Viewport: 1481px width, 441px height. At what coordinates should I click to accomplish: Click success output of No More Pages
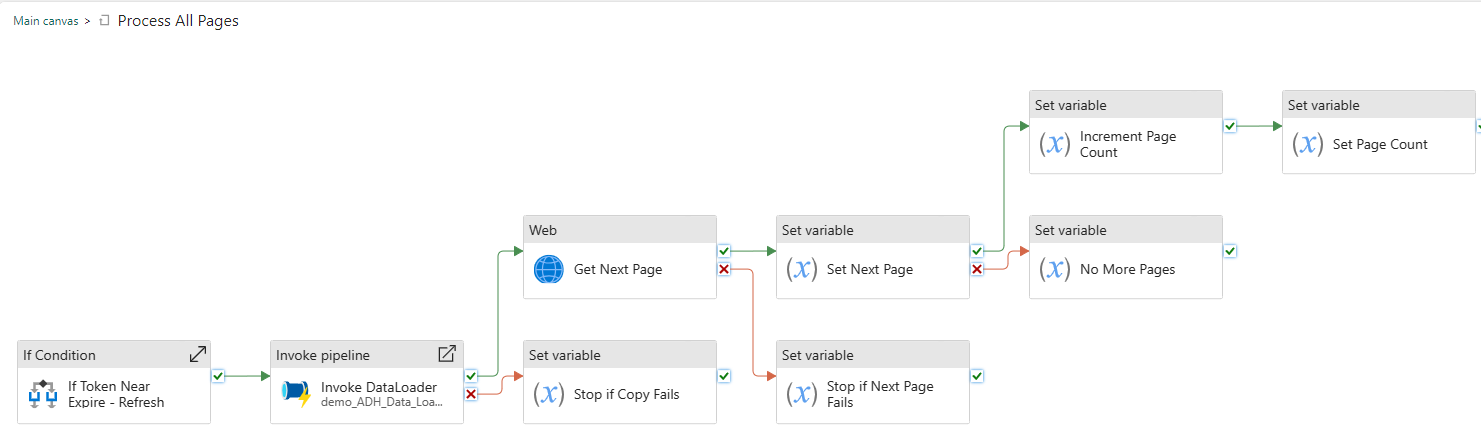click(x=1230, y=251)
